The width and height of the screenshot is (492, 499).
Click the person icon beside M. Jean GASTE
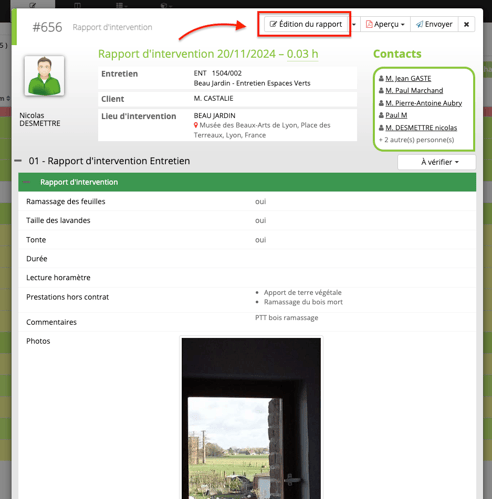click(381, 79)
